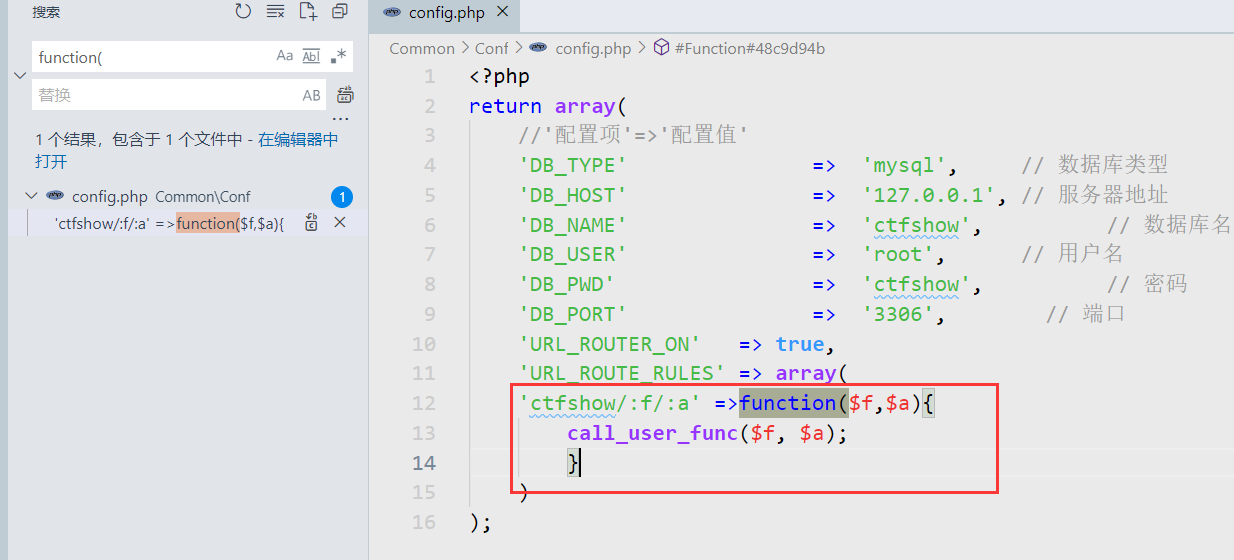The height and width of the screenshot is (560, 1234).
Task: Click line number 12 in gutter
Action: click(424, 403)
